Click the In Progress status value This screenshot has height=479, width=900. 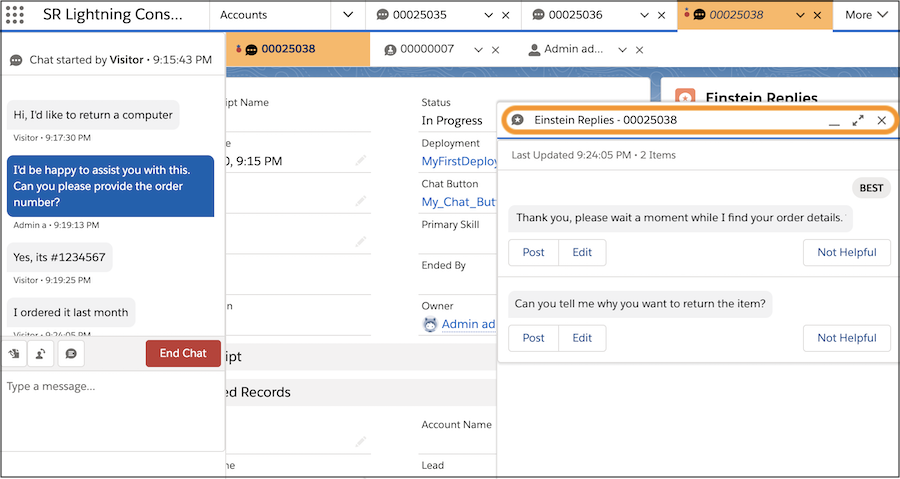pos(452,120)
